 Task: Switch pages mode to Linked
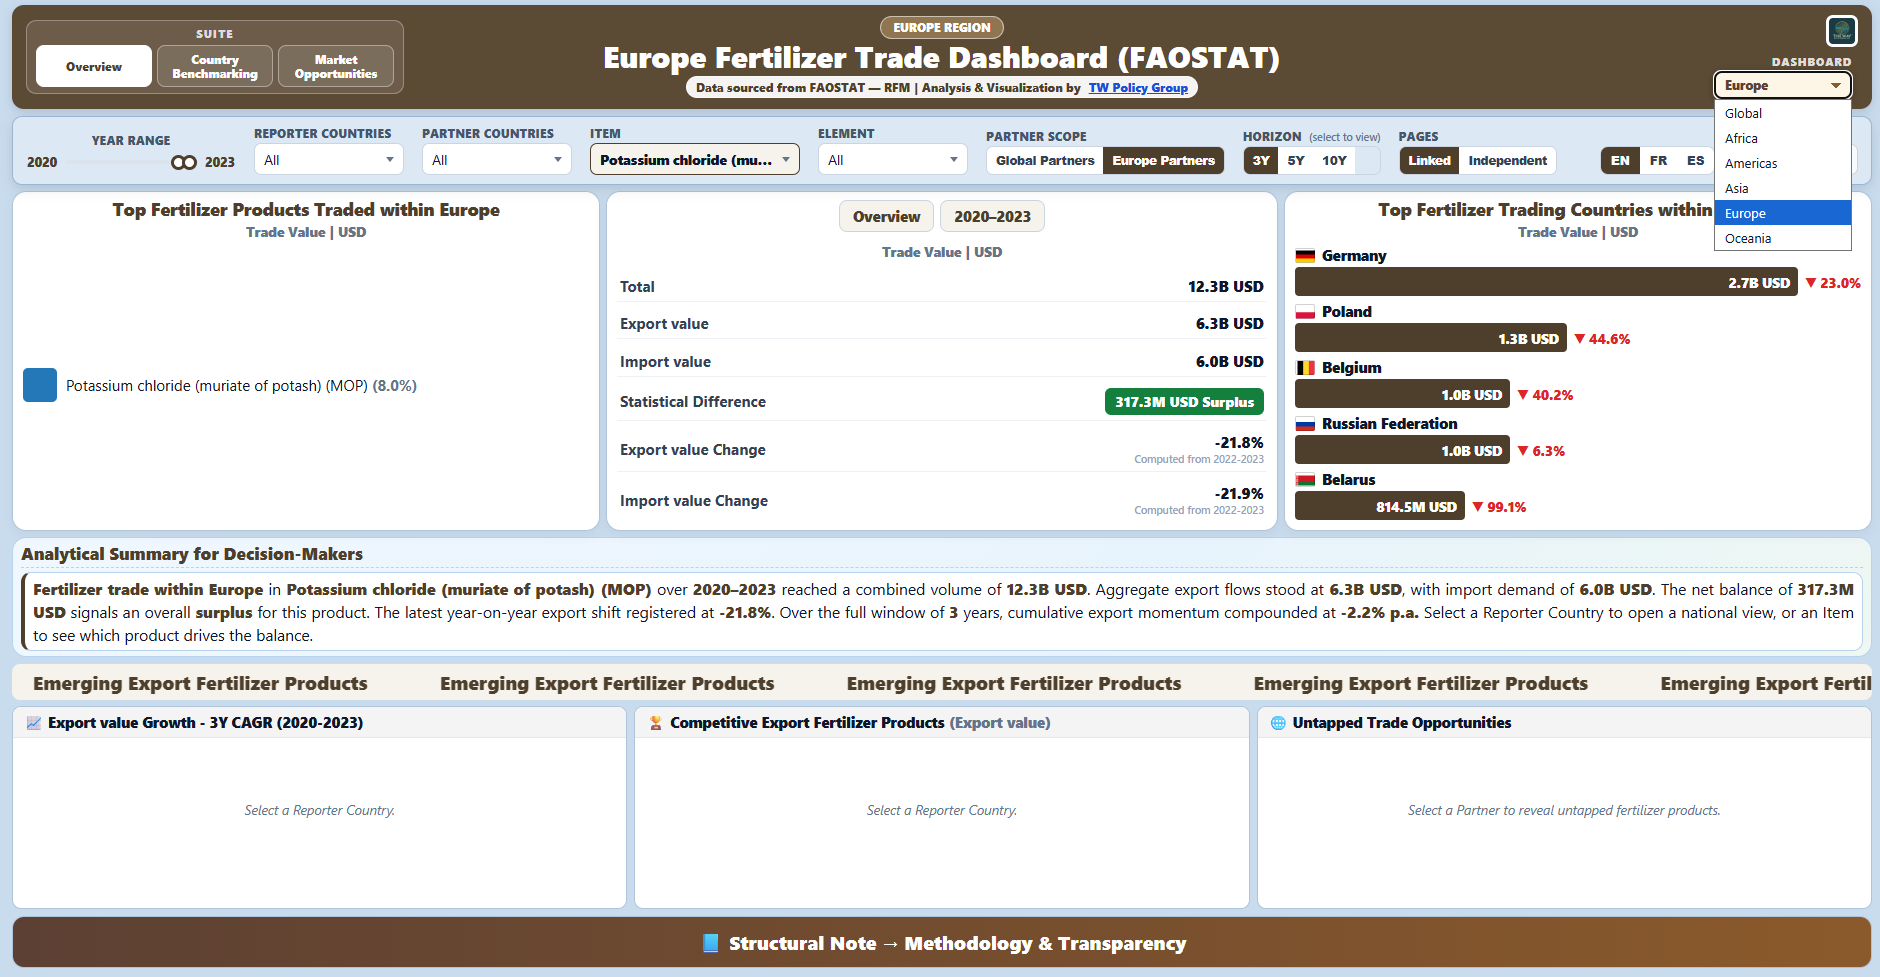1429,161
